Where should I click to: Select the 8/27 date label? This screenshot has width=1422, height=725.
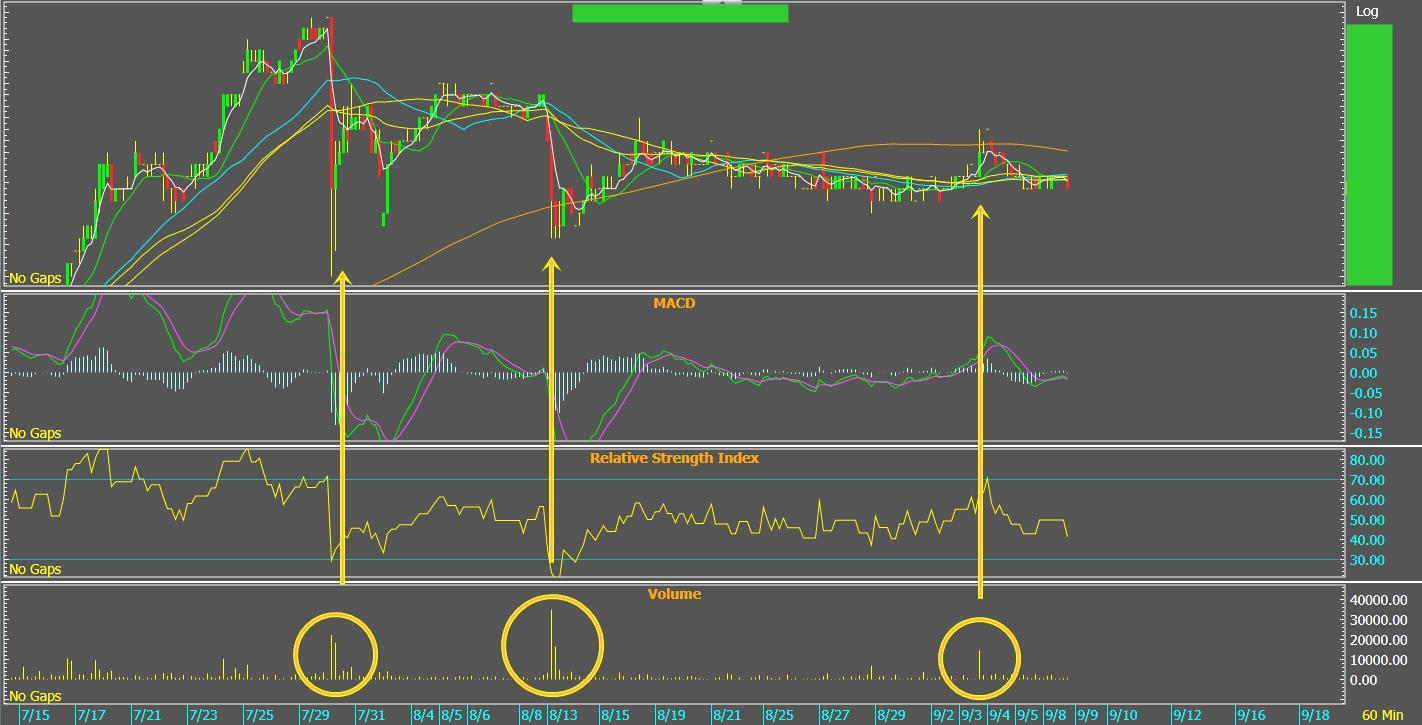click(835, 716)
